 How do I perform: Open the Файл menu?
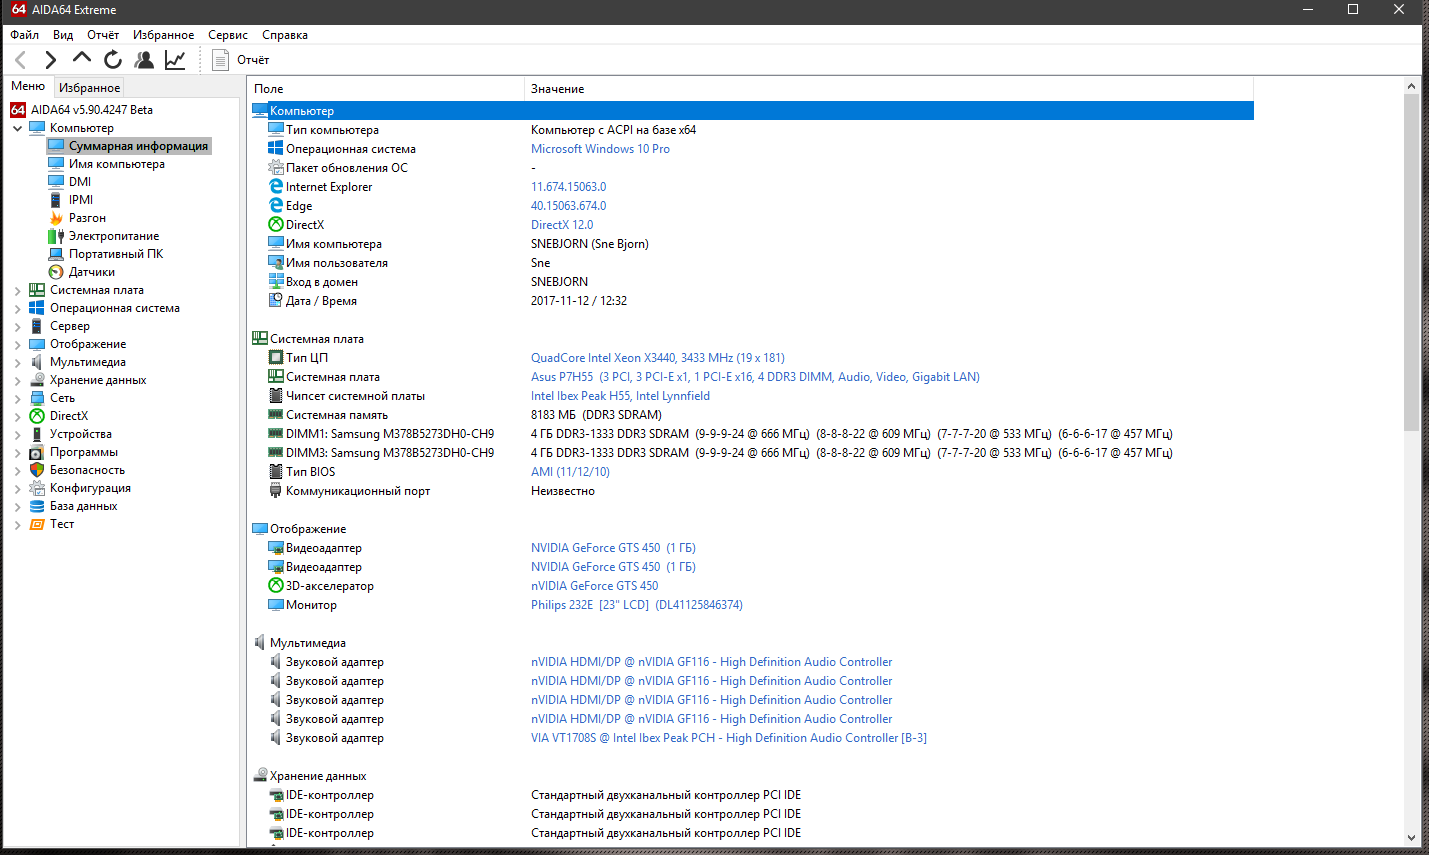click(25, 35)
